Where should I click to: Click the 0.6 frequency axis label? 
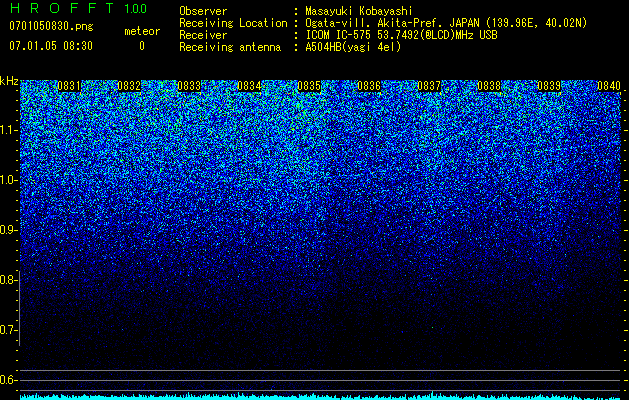pos(8,380)
